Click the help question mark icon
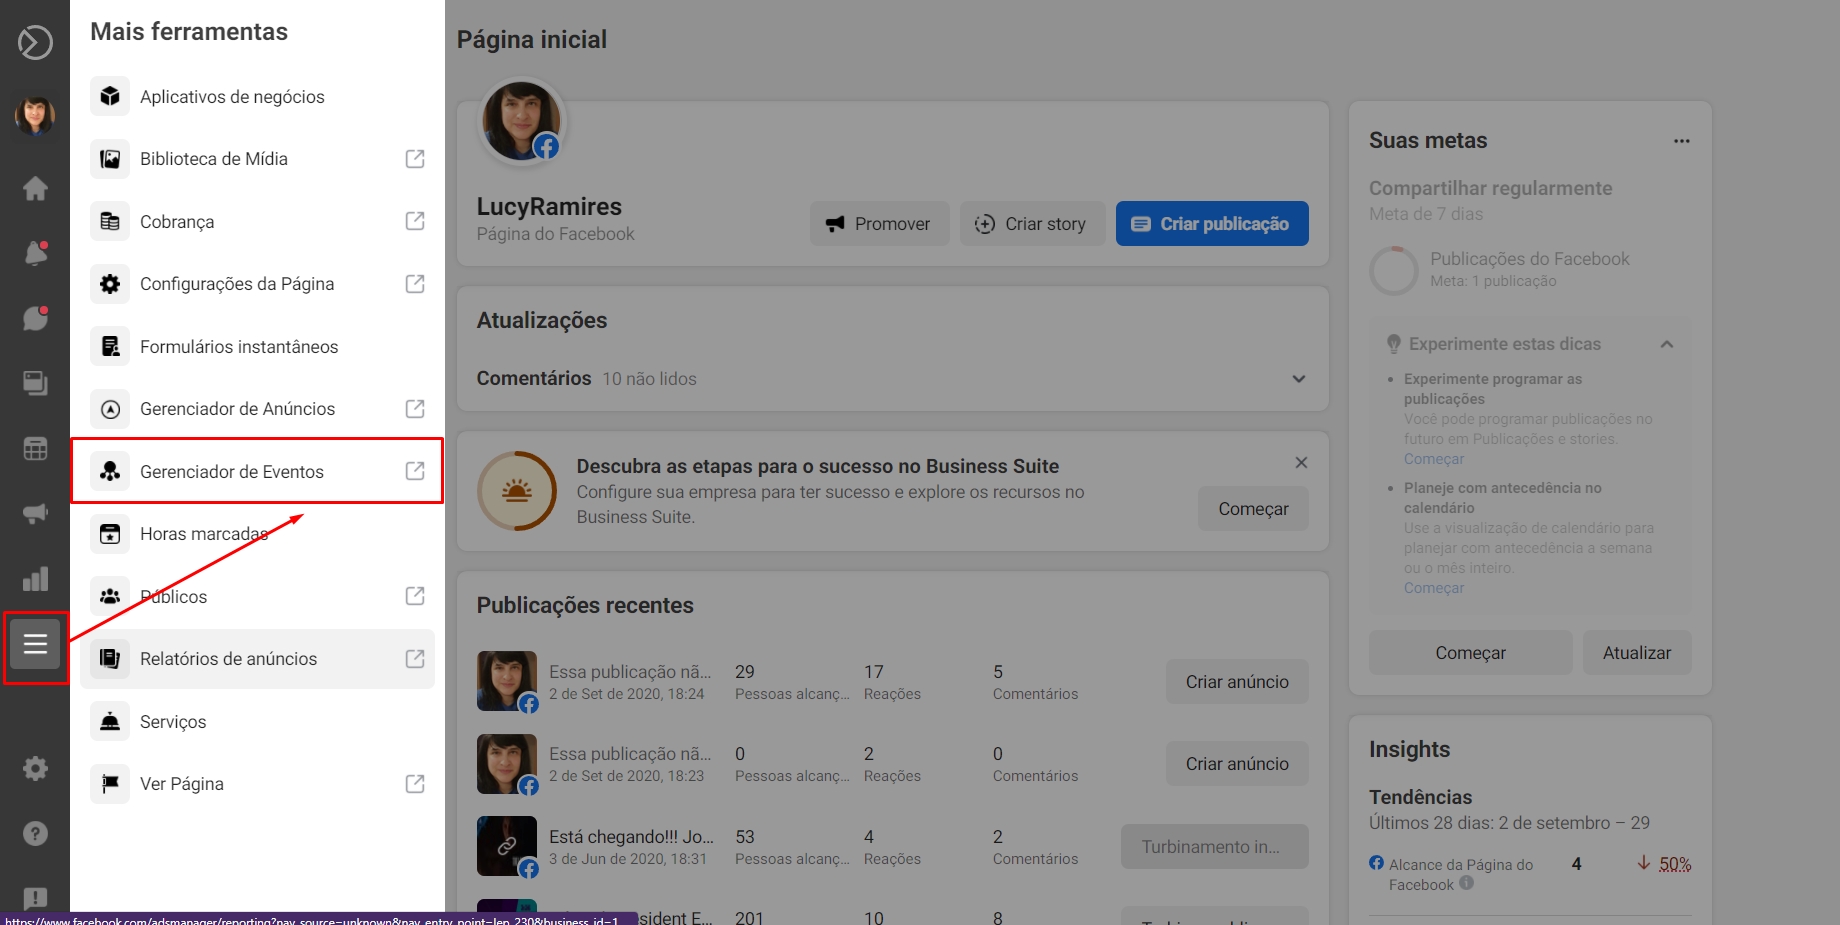This screenshot has width=1840, height=925. 35,833
